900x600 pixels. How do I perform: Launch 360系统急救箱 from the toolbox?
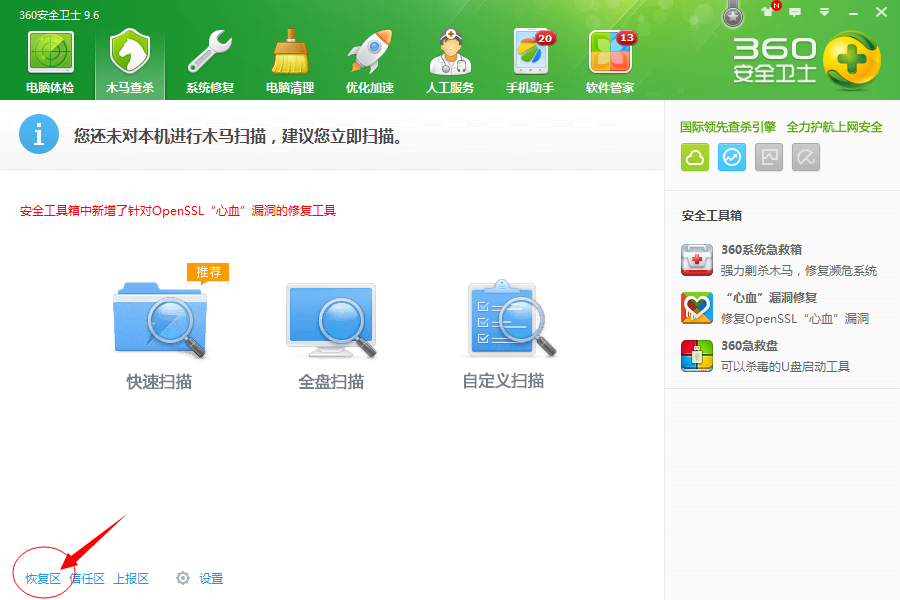(761, 250)
